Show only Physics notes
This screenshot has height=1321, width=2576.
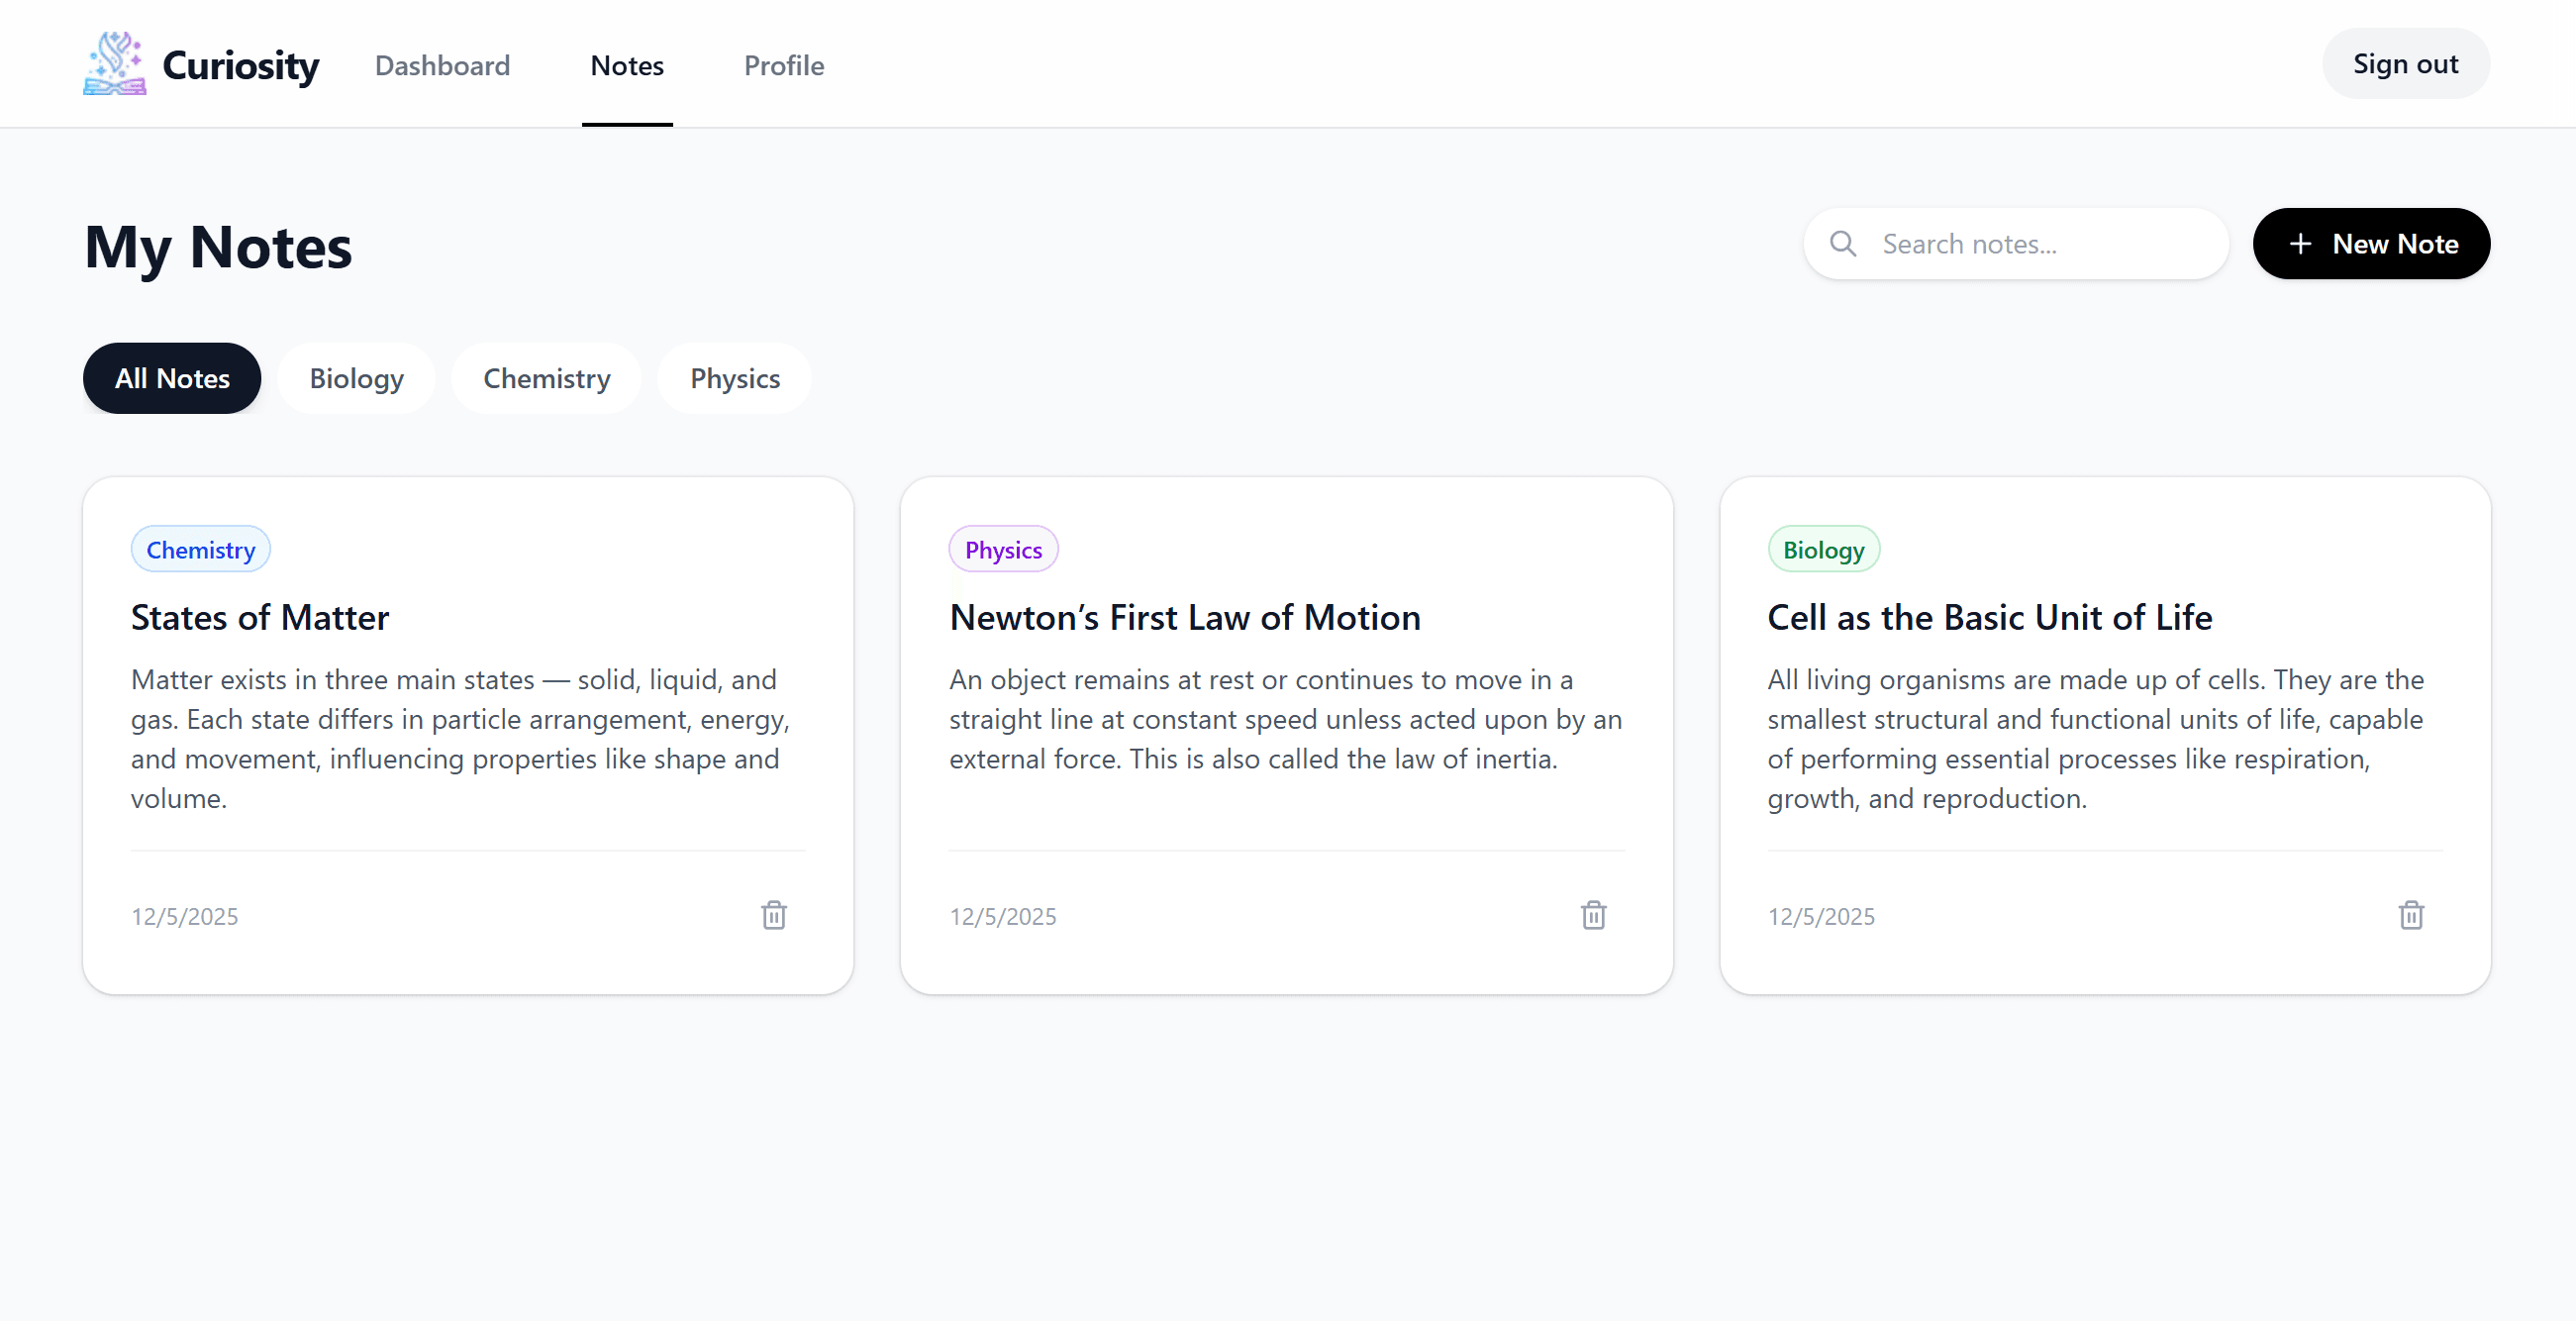(734, 378)
